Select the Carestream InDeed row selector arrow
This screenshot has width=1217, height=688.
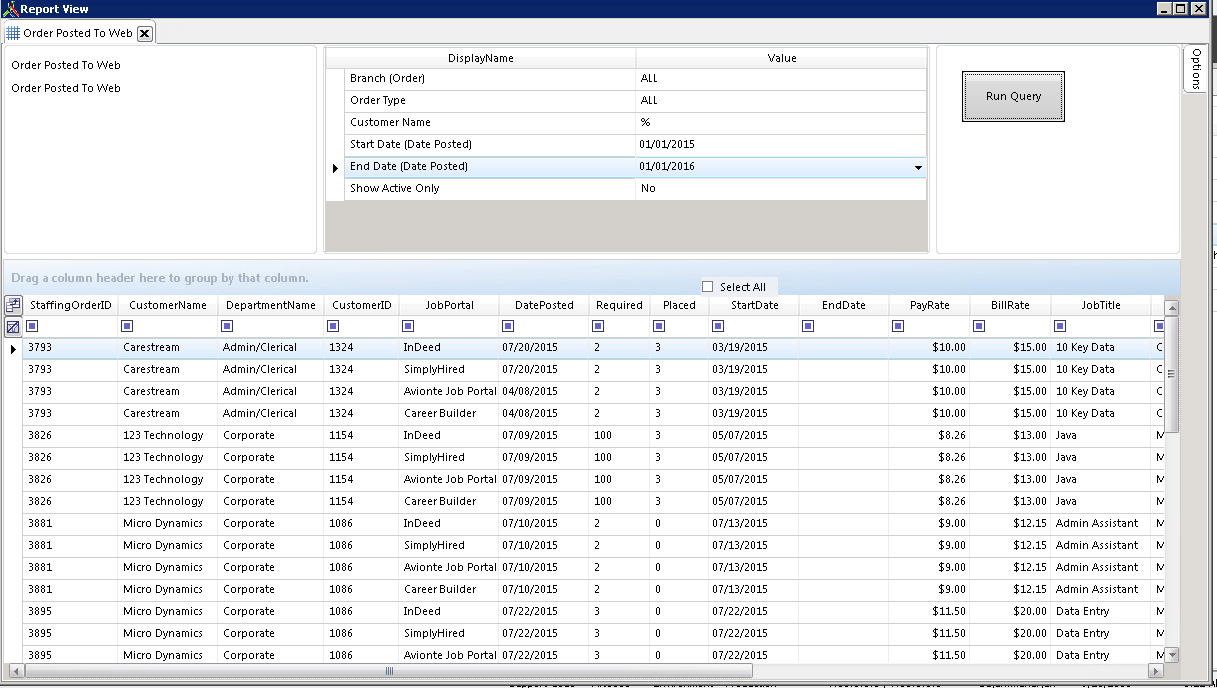click(13, 348)
